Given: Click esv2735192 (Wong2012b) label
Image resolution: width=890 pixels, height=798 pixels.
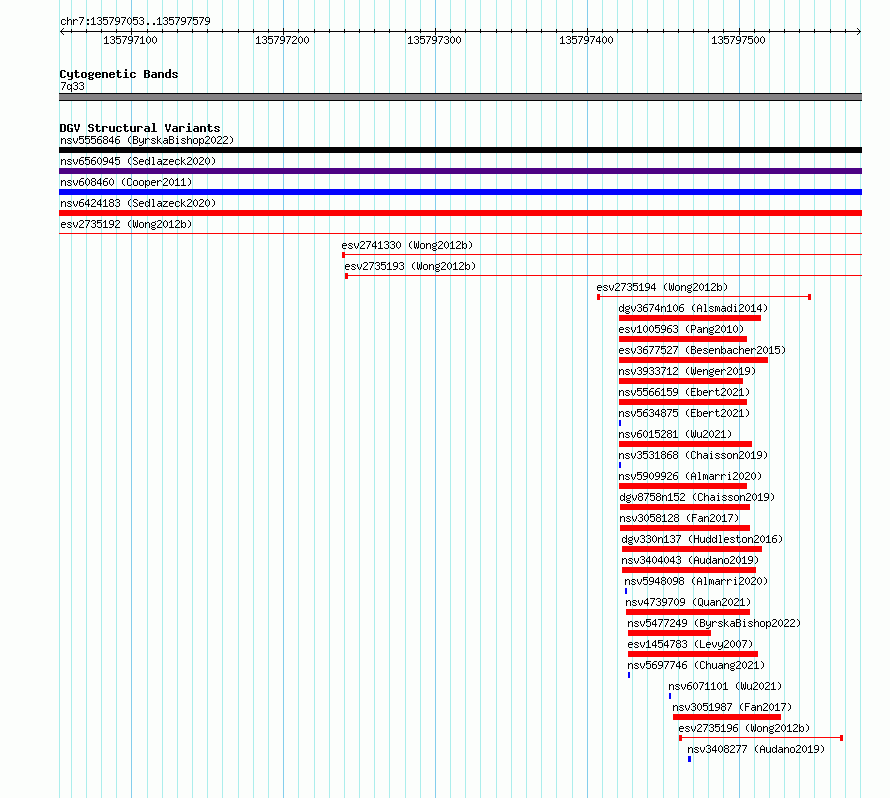Looking at the screenshot, I should [x=126, y=224].
